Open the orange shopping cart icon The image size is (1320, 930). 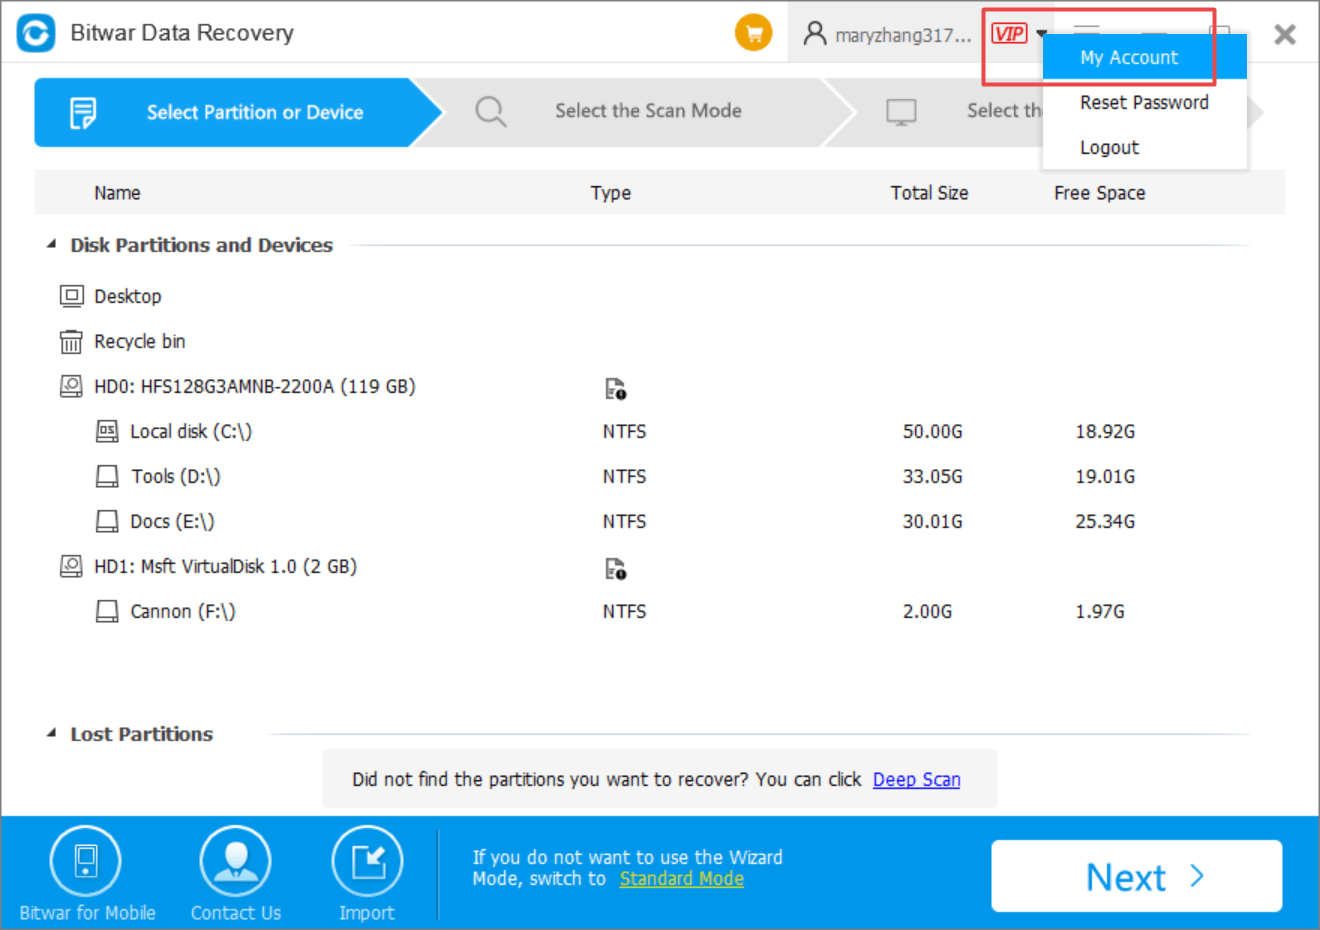(754, 33)
